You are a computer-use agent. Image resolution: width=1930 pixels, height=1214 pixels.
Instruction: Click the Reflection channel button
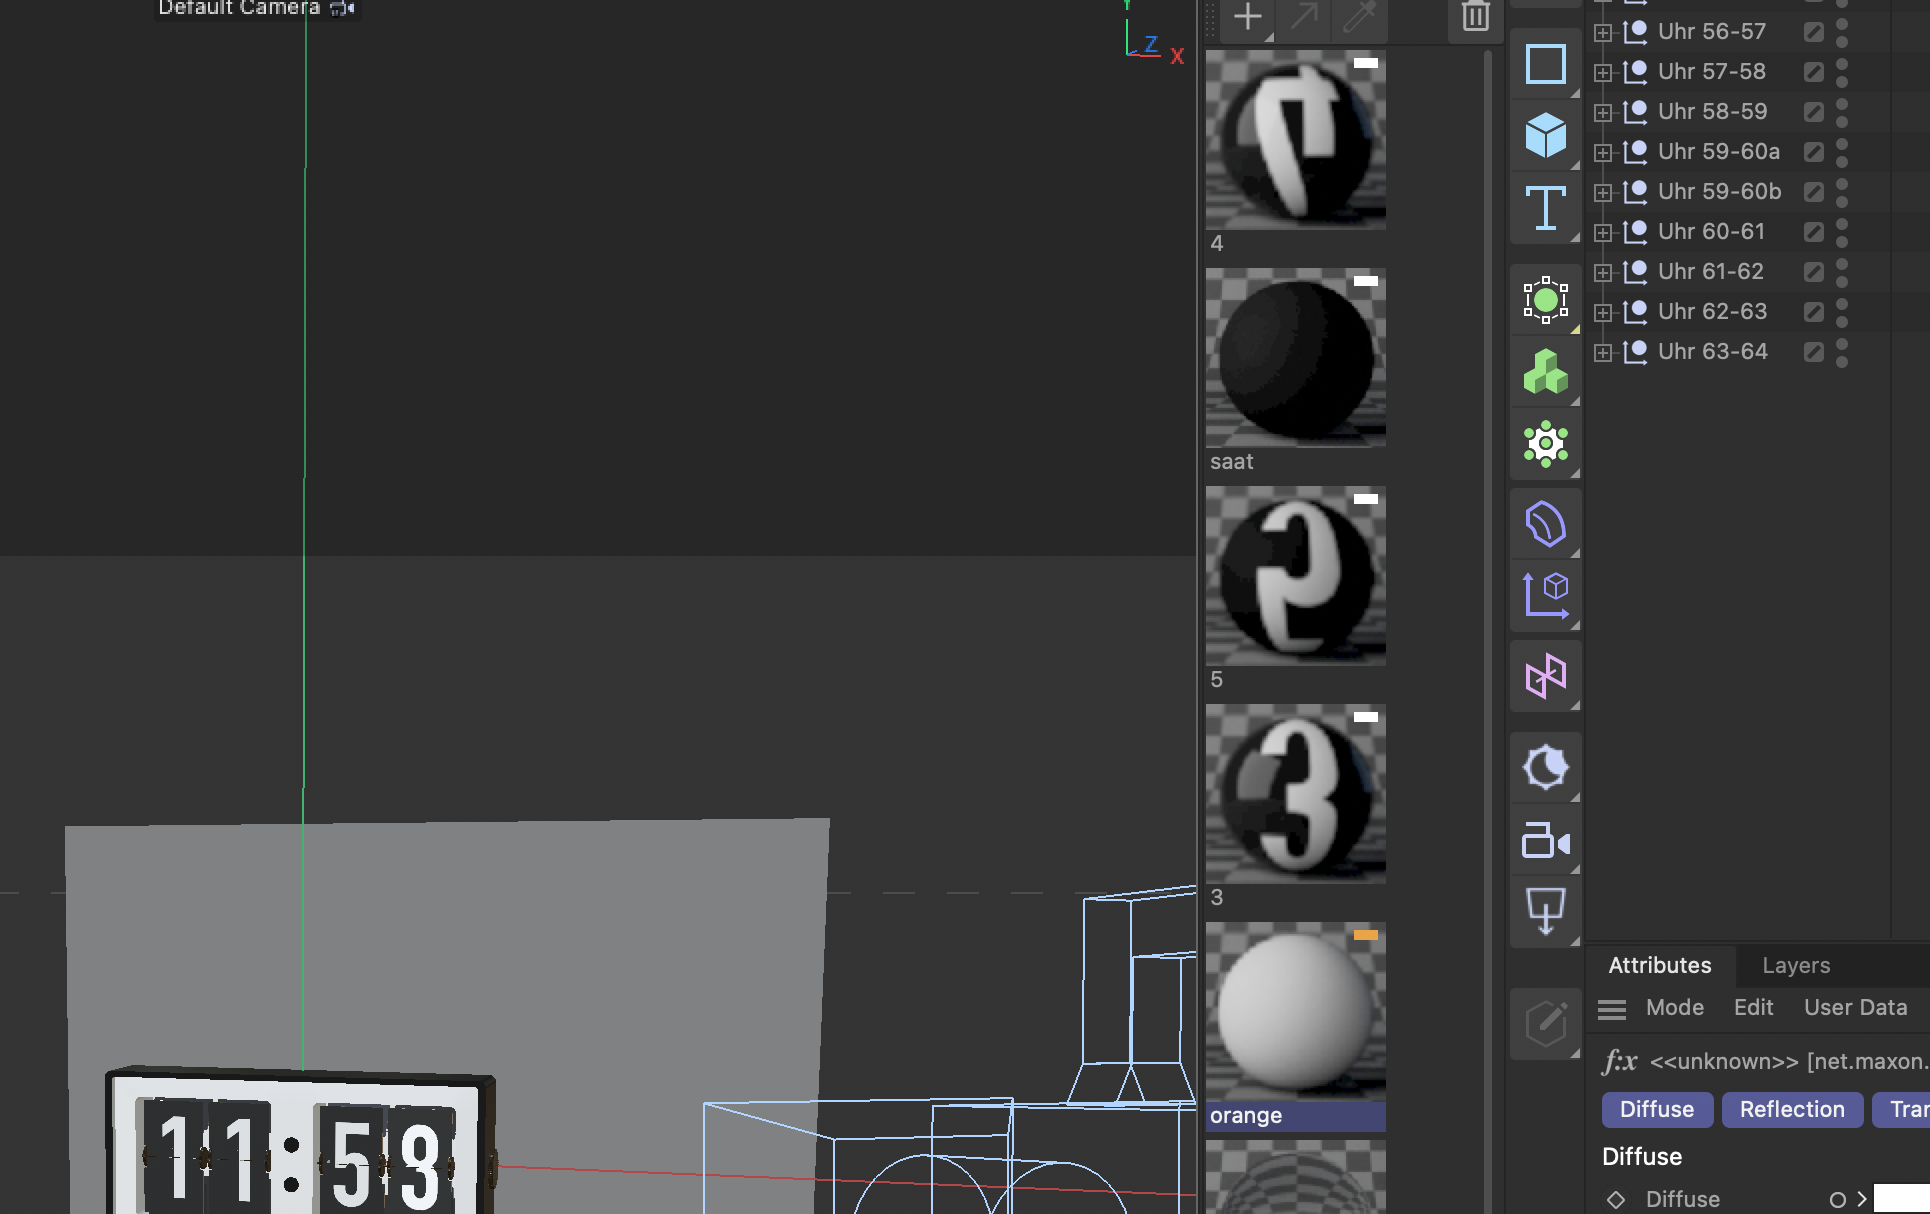(1792, 1110)
